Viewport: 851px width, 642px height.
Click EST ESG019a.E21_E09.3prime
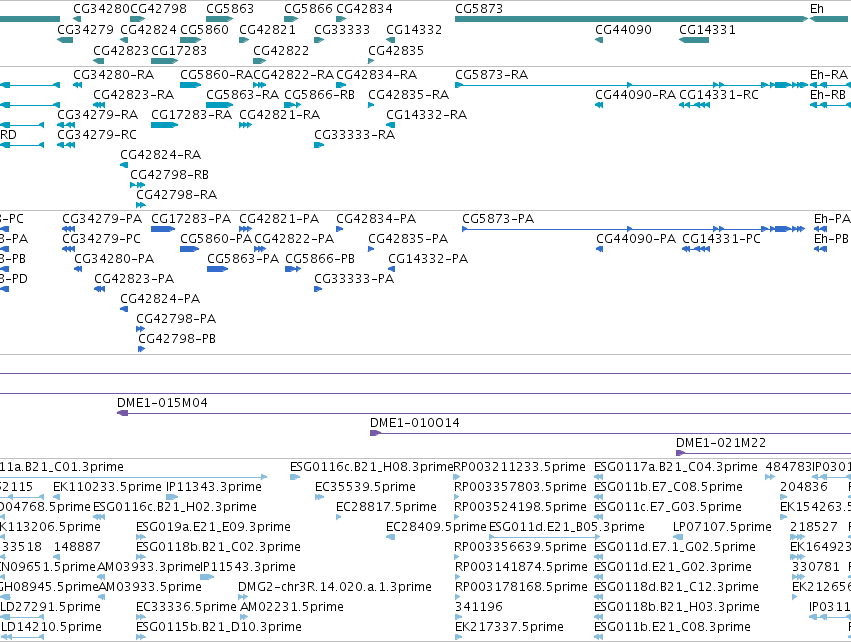(x=213, y=527)
